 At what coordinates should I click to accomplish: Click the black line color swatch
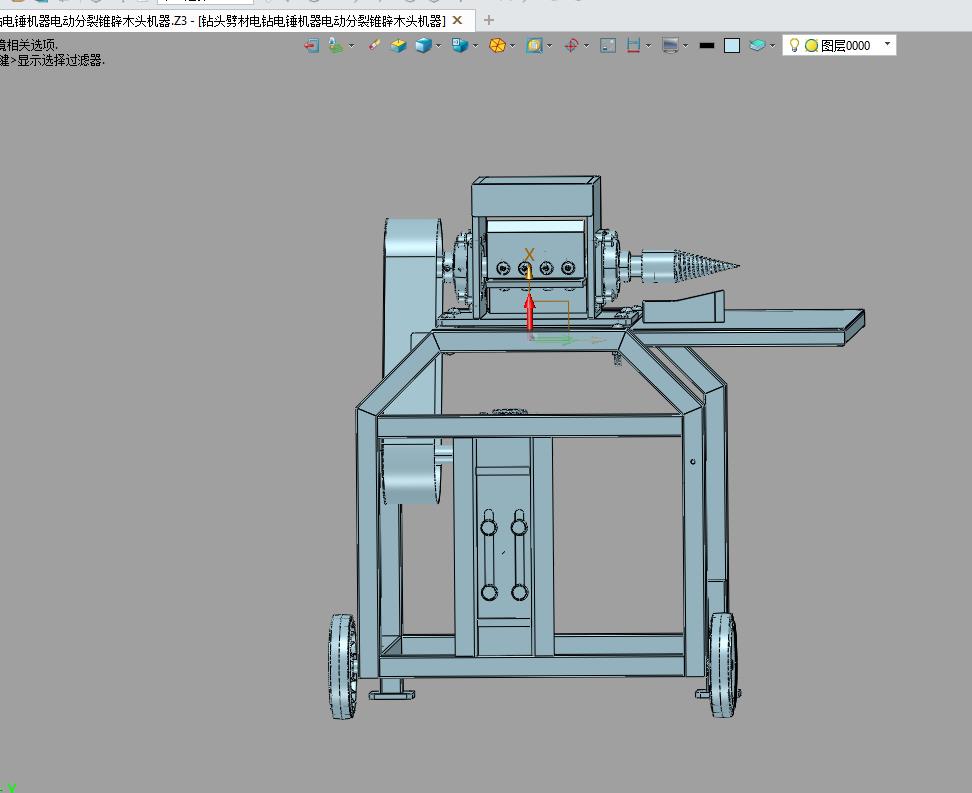click(707, 45)
